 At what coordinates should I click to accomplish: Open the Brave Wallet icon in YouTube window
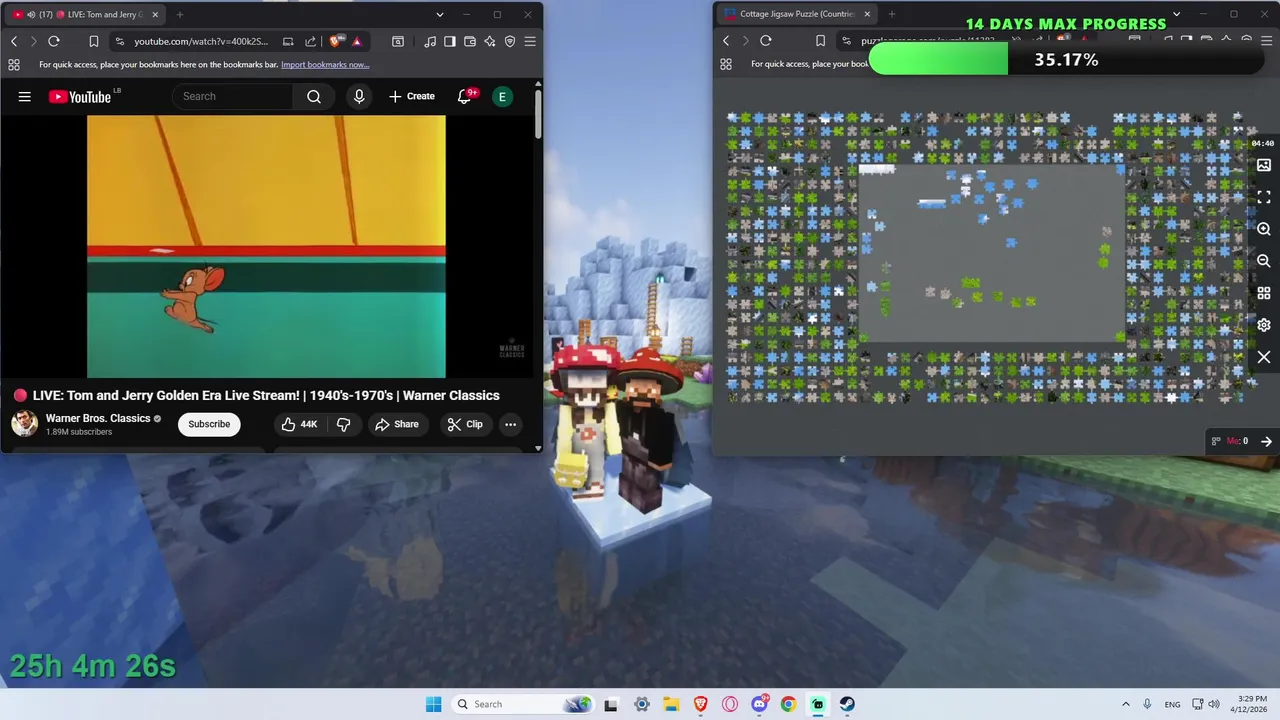[x=470, y=41]
